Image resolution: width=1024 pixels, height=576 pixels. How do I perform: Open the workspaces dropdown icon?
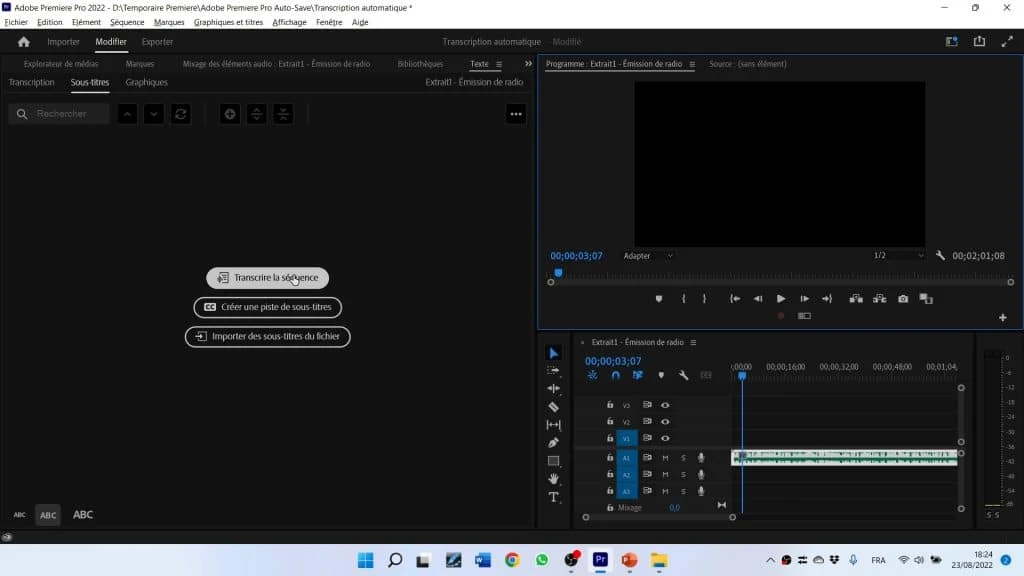click(x=952, y=42)
